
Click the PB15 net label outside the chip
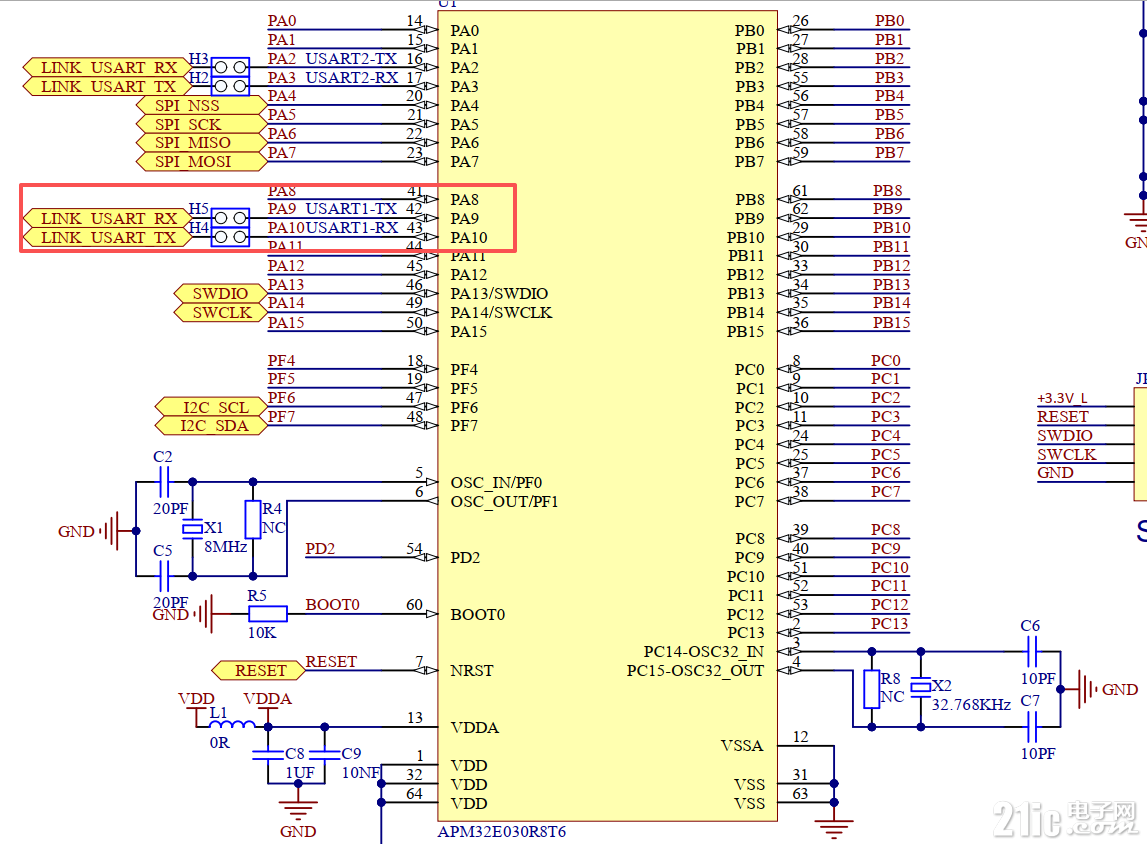[891, 323]
